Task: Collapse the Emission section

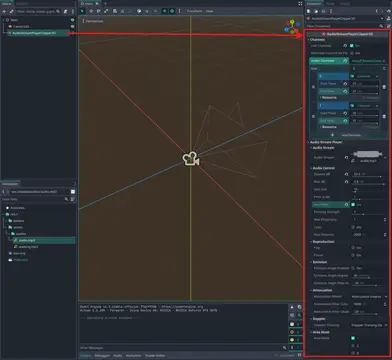Action: (x=320, y=262)
